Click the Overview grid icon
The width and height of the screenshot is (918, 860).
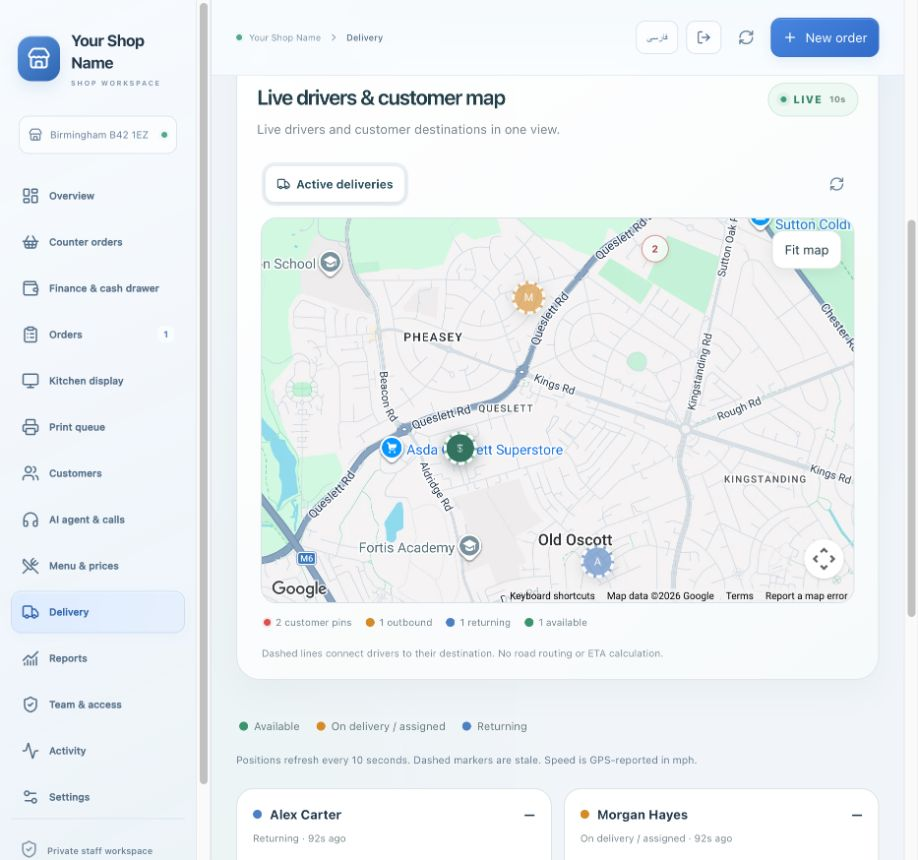(x=30, y=196)
